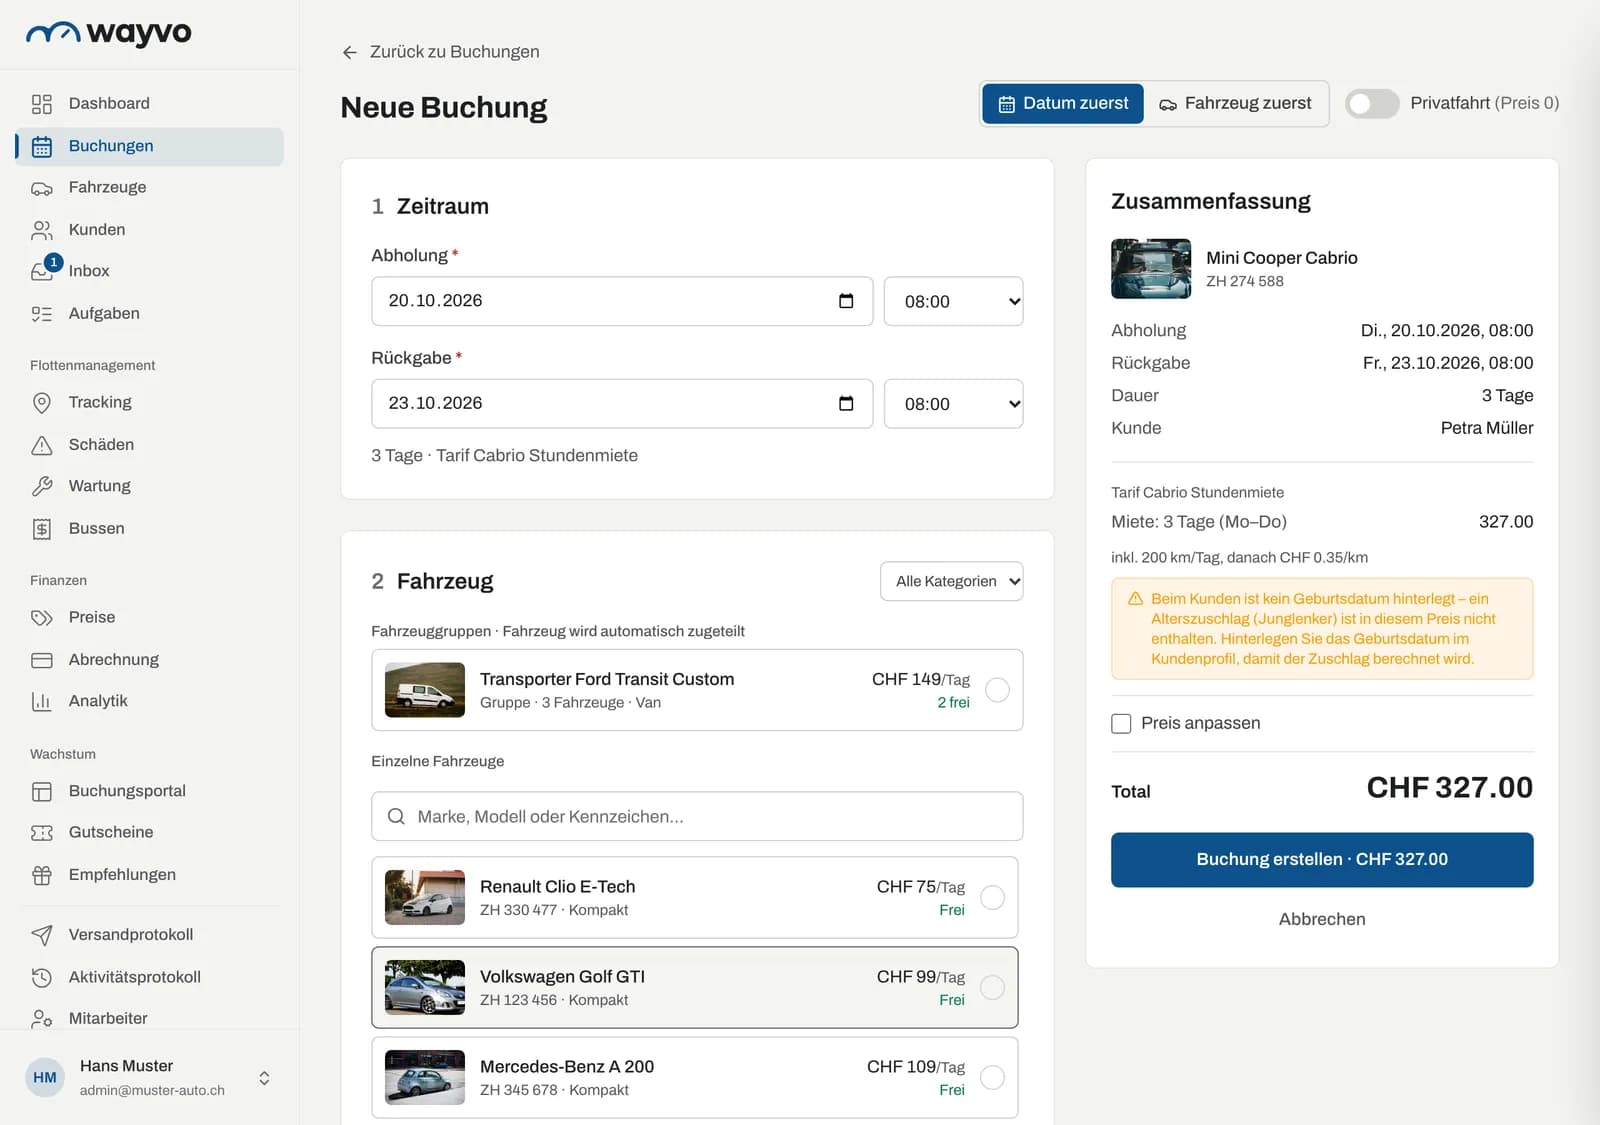
Task: Check the Preis anpassen checkbox
Action: click(1121, 723)
